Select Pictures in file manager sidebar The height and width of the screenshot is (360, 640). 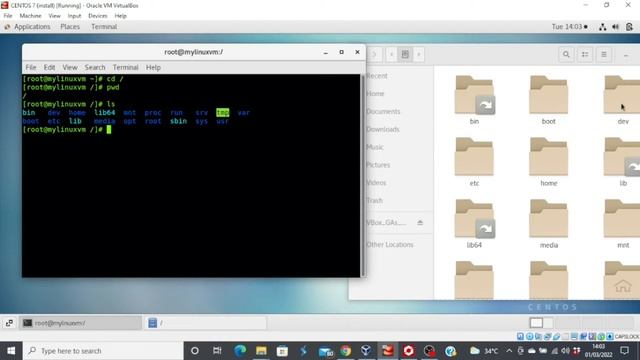(x=378, y=165)
